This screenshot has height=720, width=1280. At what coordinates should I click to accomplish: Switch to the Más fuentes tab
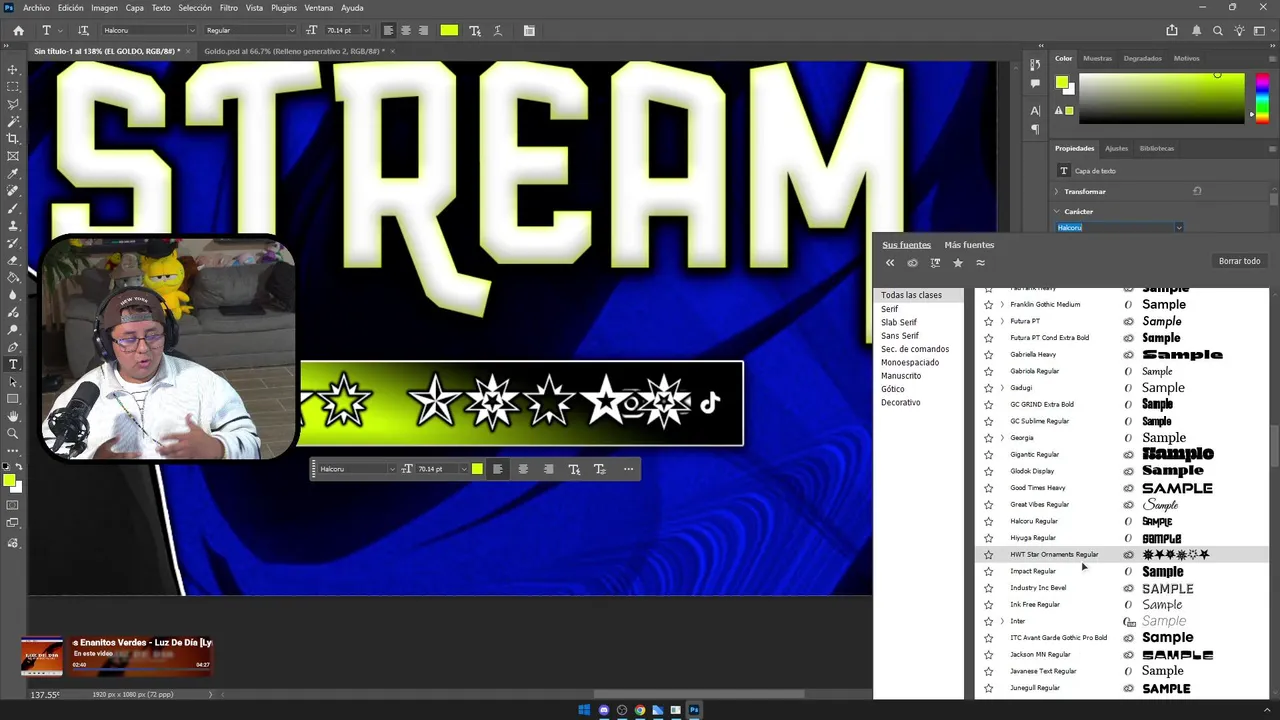tap(969, 244)
